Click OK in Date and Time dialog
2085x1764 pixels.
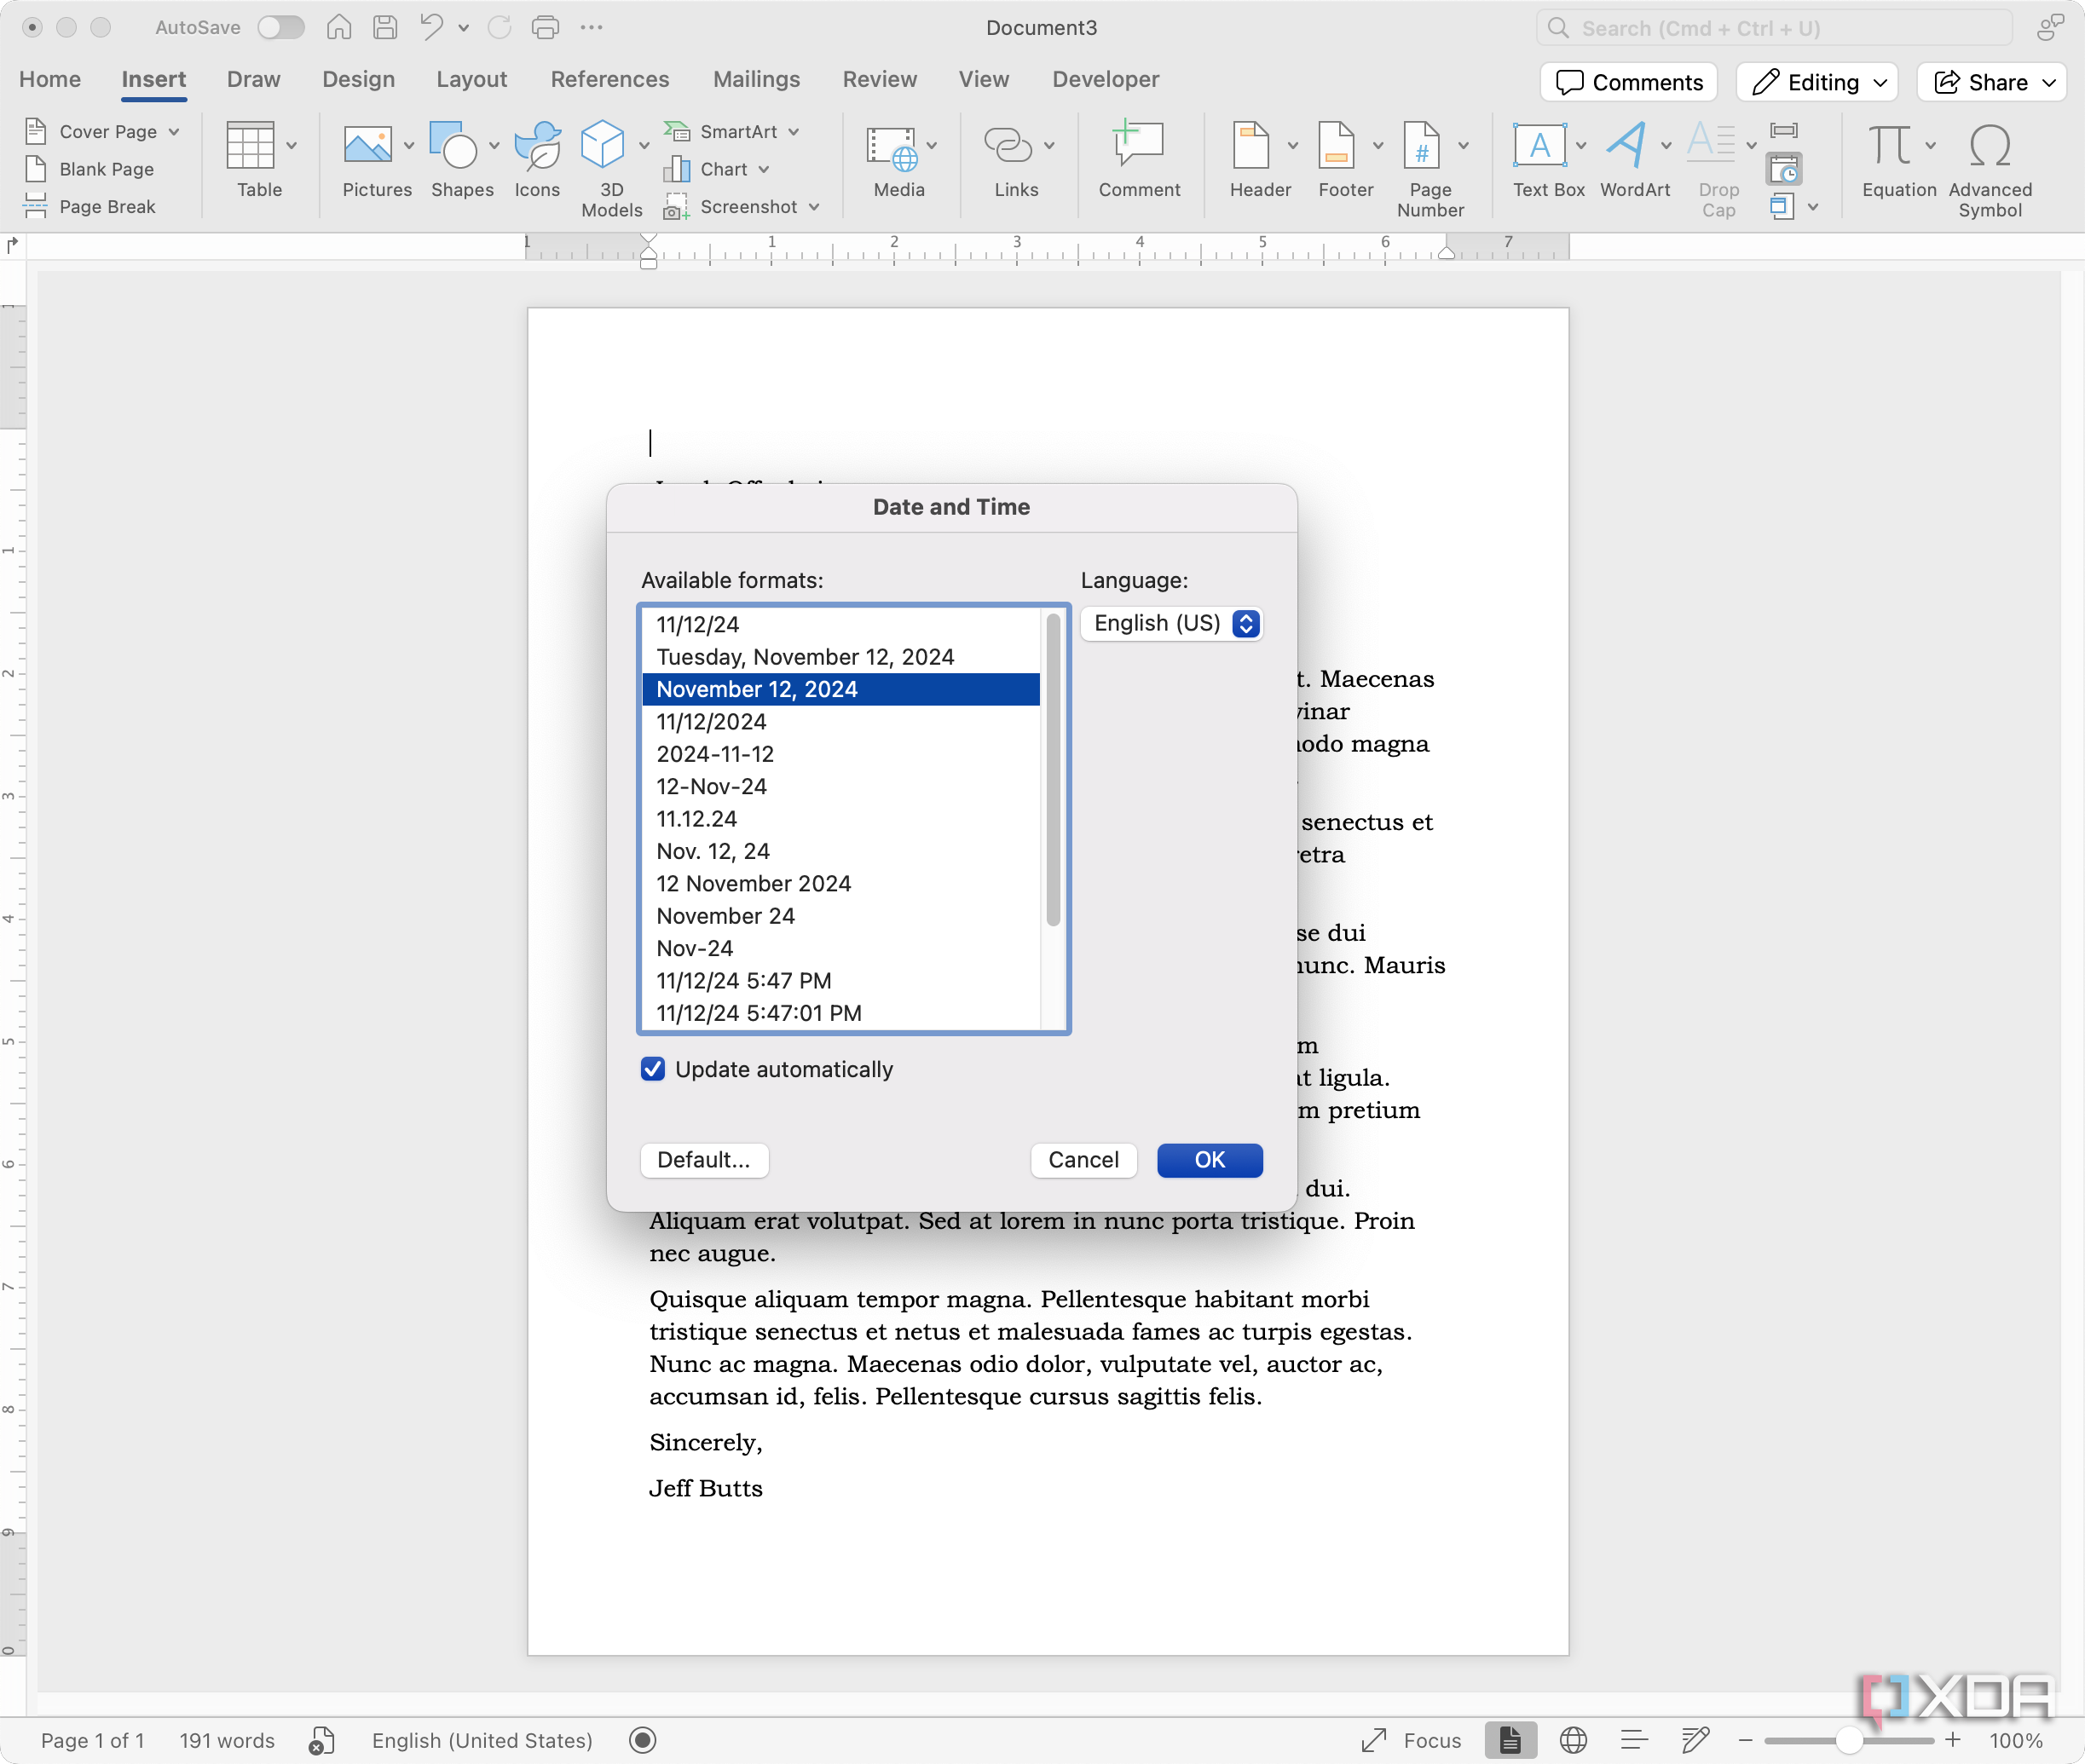pyautogui.click(x=1210, y=1160)
